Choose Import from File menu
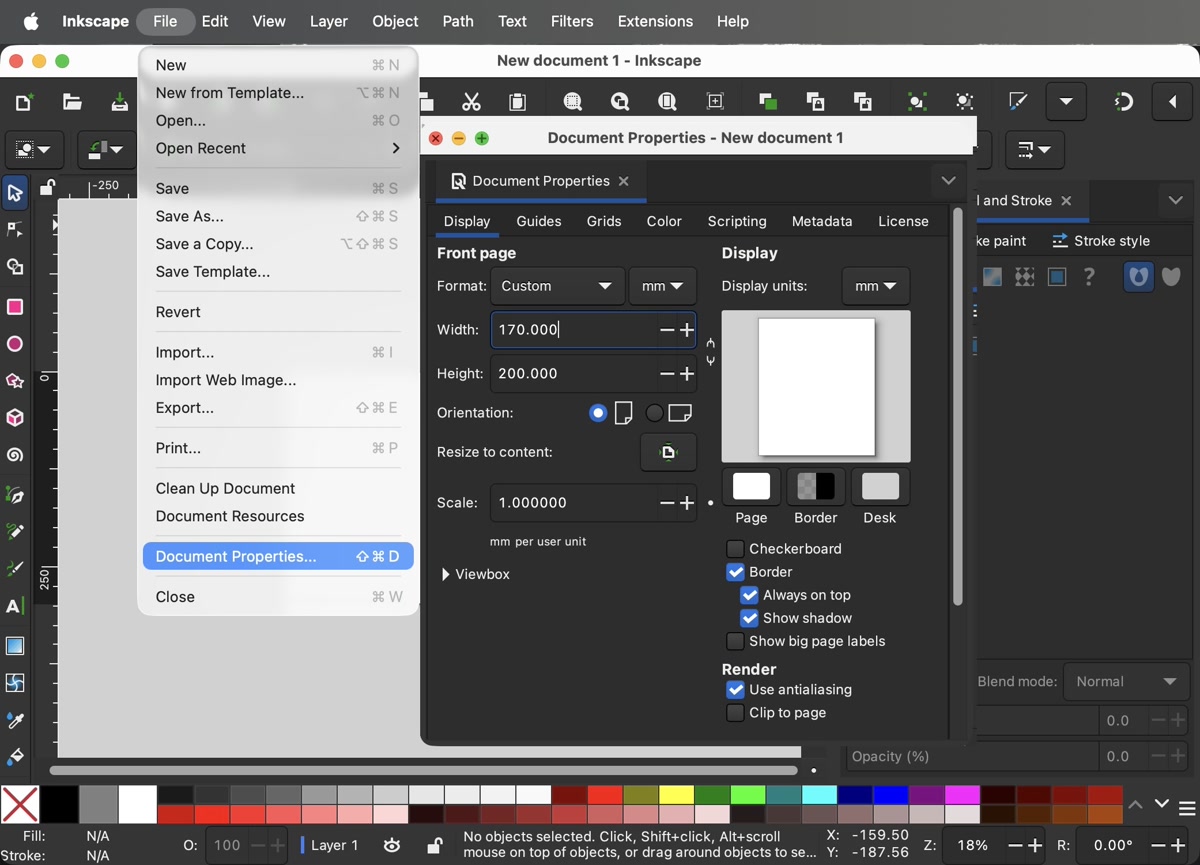1200x865 pixels. (278, 352)
